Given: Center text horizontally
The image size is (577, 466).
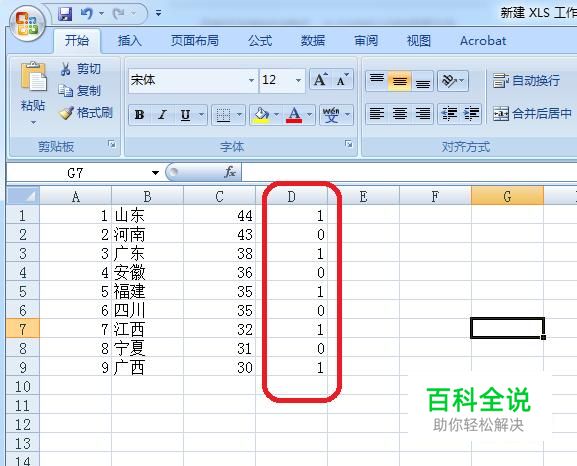Looking at the screenshot, I should [x=400, y=113].
